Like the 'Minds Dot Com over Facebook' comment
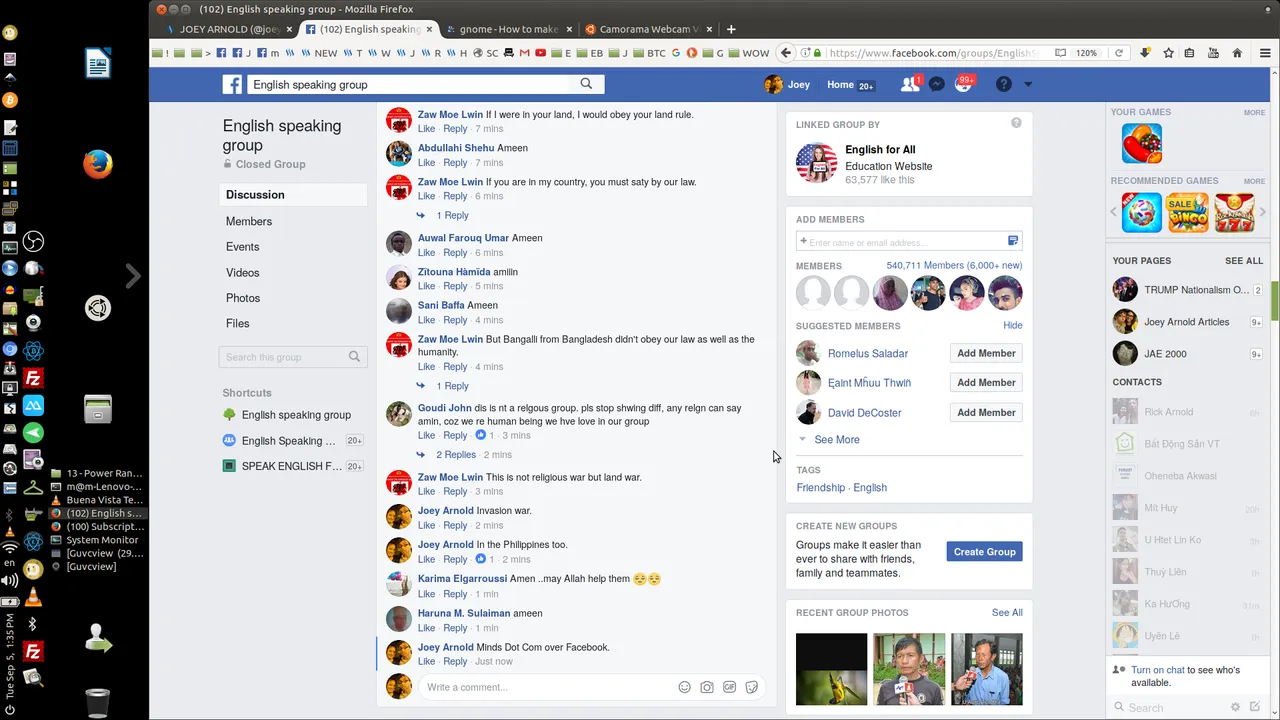Viewport: 1280px width, 720px height. 426,661
